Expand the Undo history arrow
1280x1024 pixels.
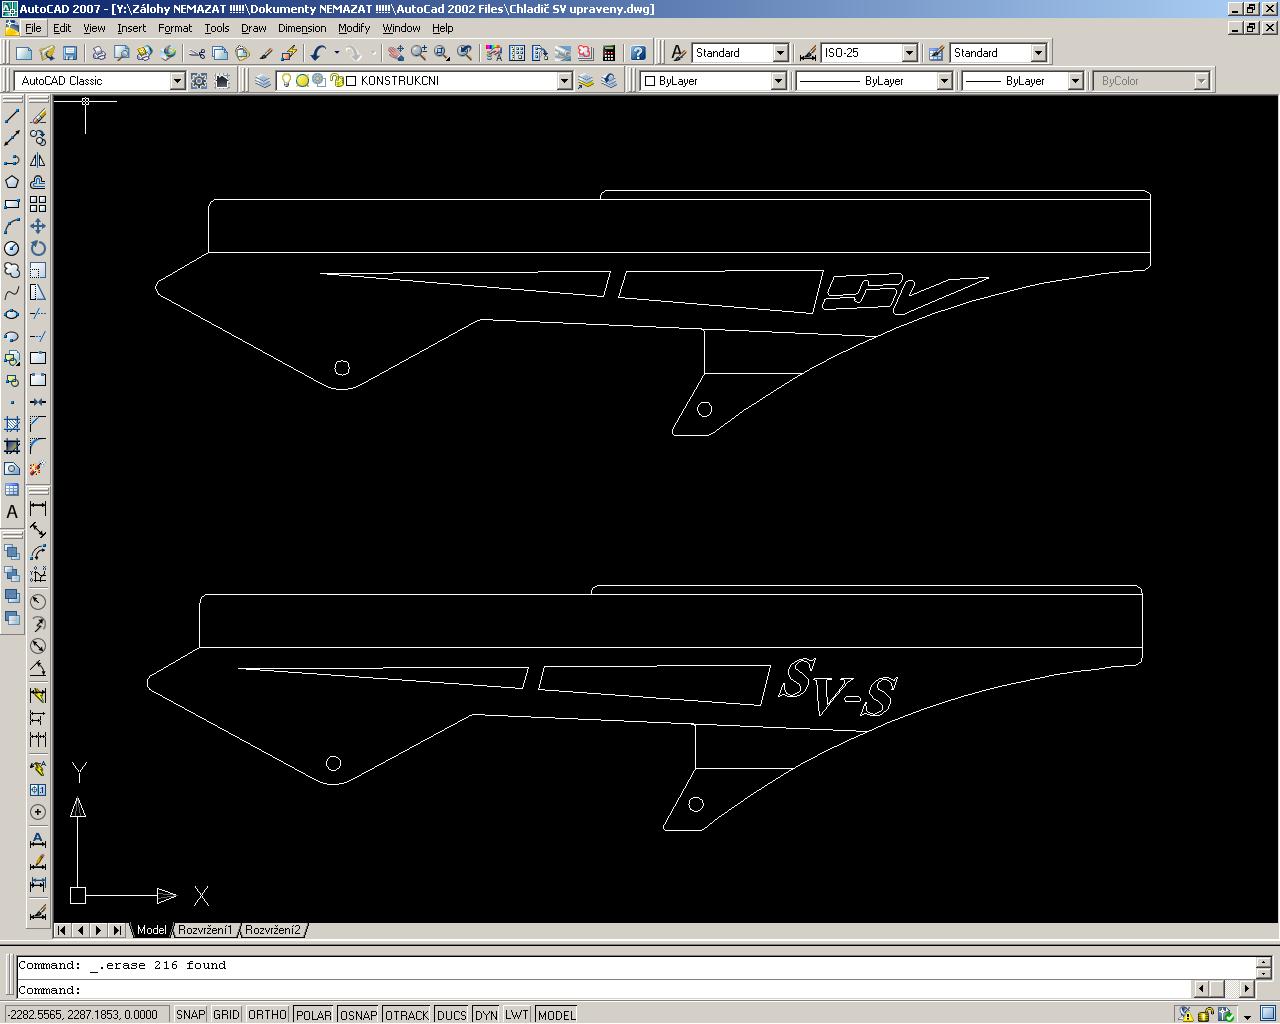pos(337,53)
